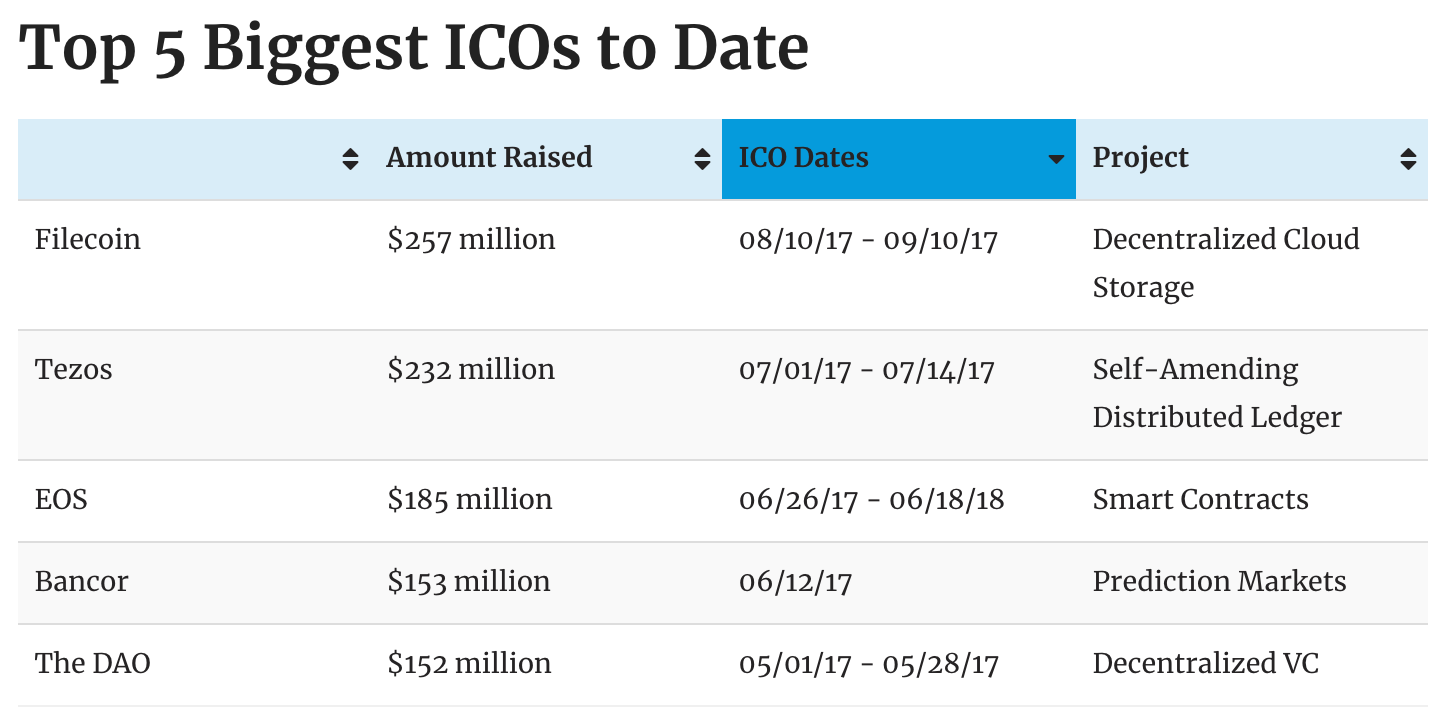The width and height of the screenshot is (1450, 726).
Task: Click descending arrow in ICO Dates header
Action: pos(1055,160)
